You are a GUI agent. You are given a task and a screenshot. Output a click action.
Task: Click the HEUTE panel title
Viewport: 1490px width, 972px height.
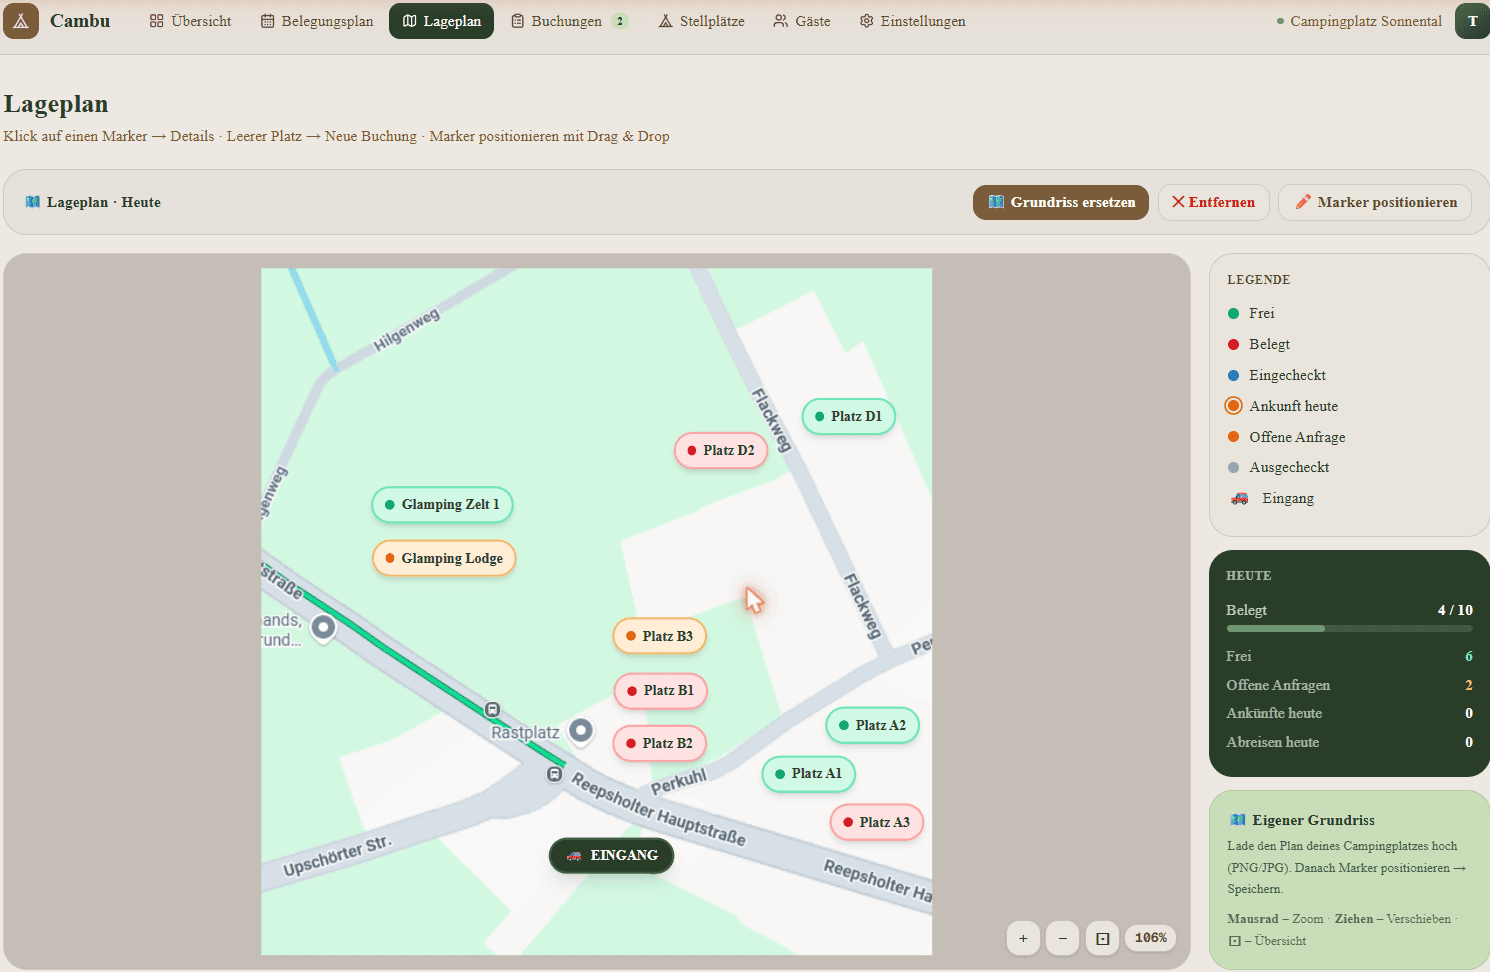click(1248, 576)
